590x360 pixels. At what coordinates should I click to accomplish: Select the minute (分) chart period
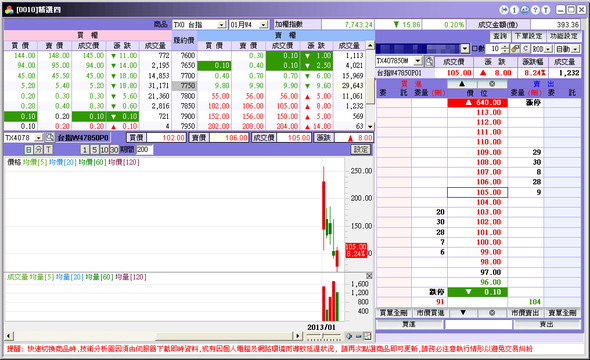(x=38, y=150)
